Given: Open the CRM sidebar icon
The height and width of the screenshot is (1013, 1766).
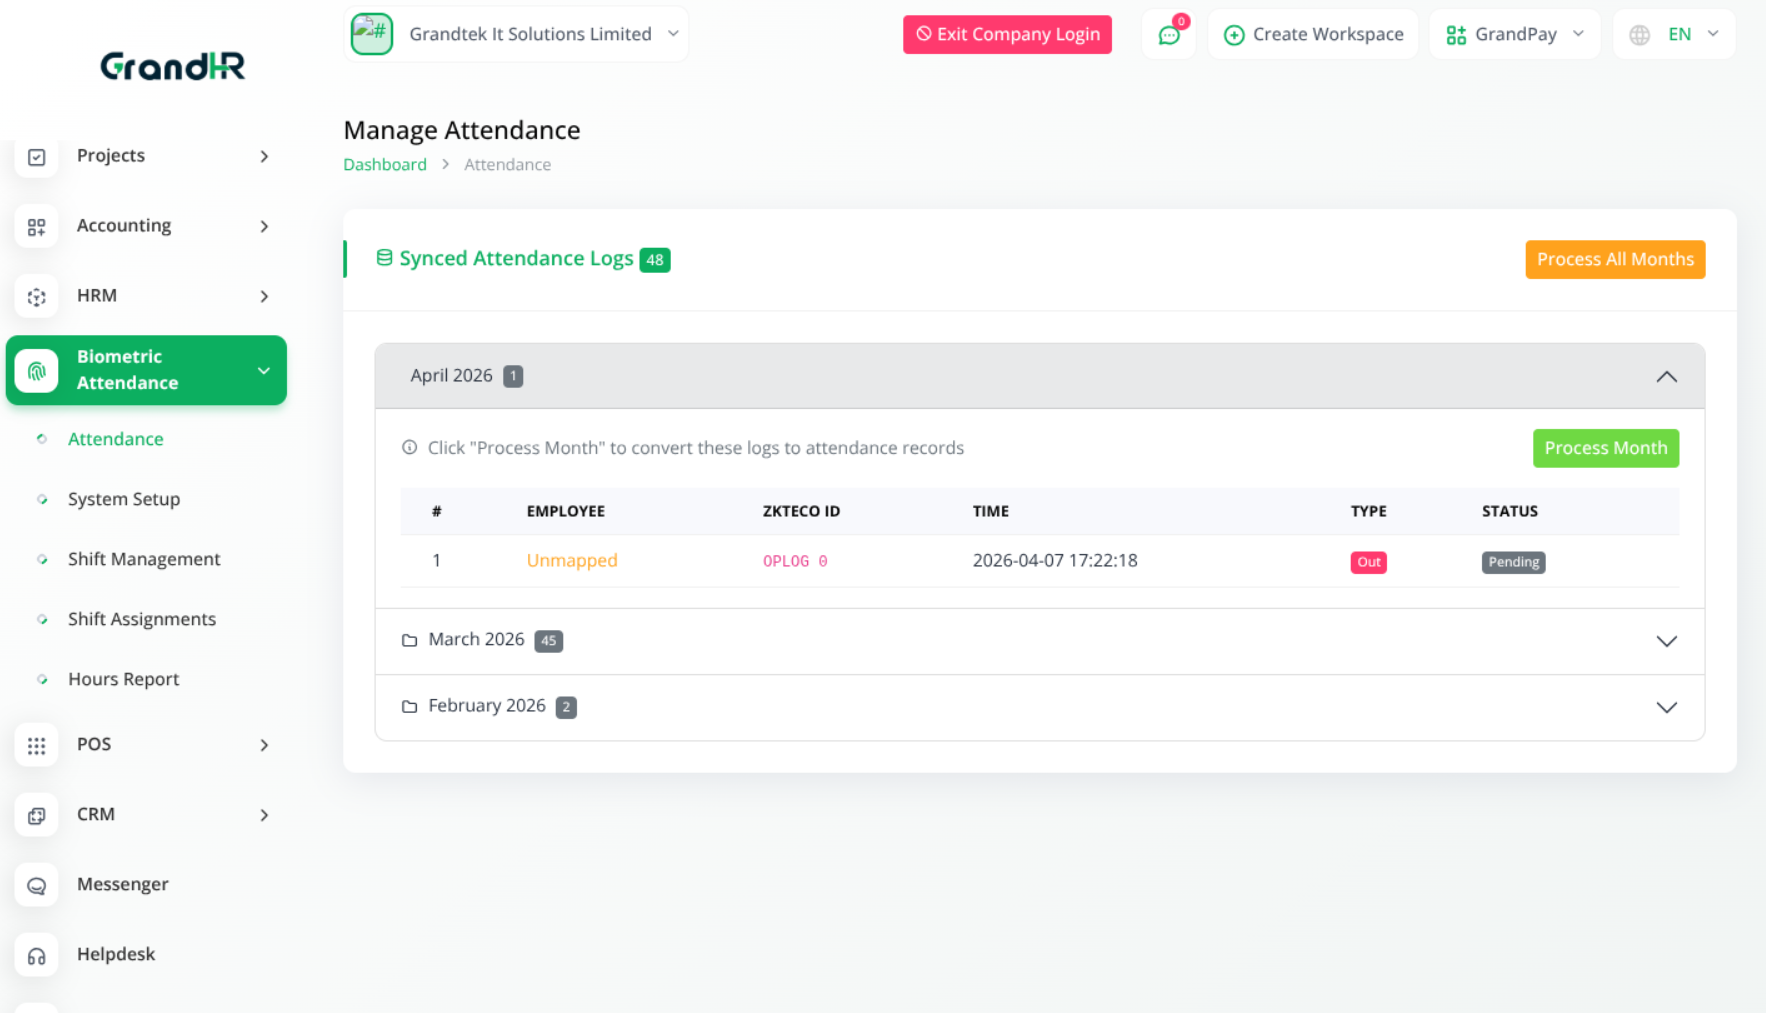Looking at the screenshot, I should (x=36, y=815).
